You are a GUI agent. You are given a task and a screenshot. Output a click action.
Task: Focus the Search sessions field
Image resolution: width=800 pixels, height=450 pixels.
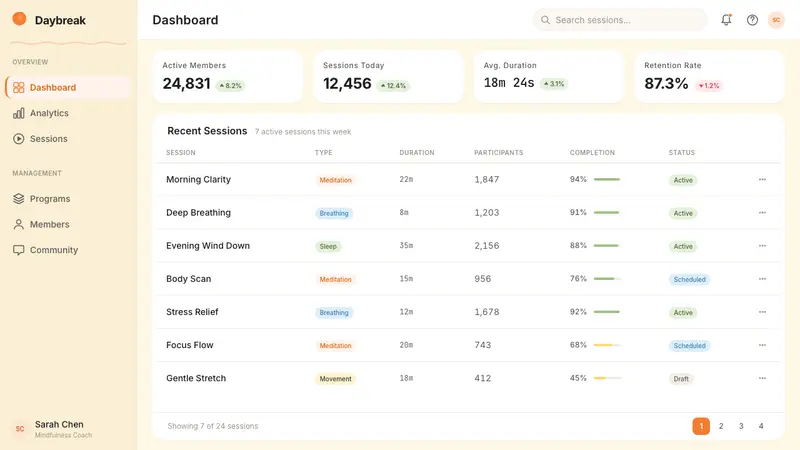click(620, 20)
